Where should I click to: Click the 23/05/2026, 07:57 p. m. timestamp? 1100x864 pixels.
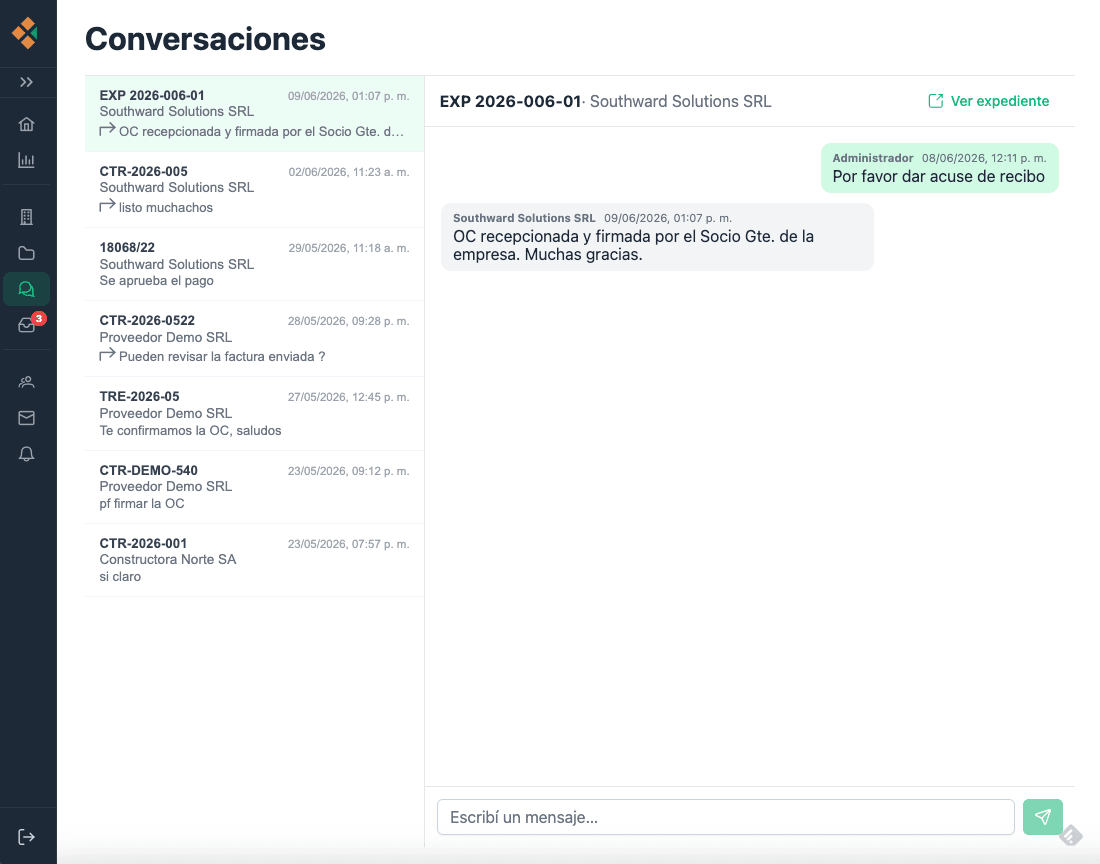pos(349,544)
